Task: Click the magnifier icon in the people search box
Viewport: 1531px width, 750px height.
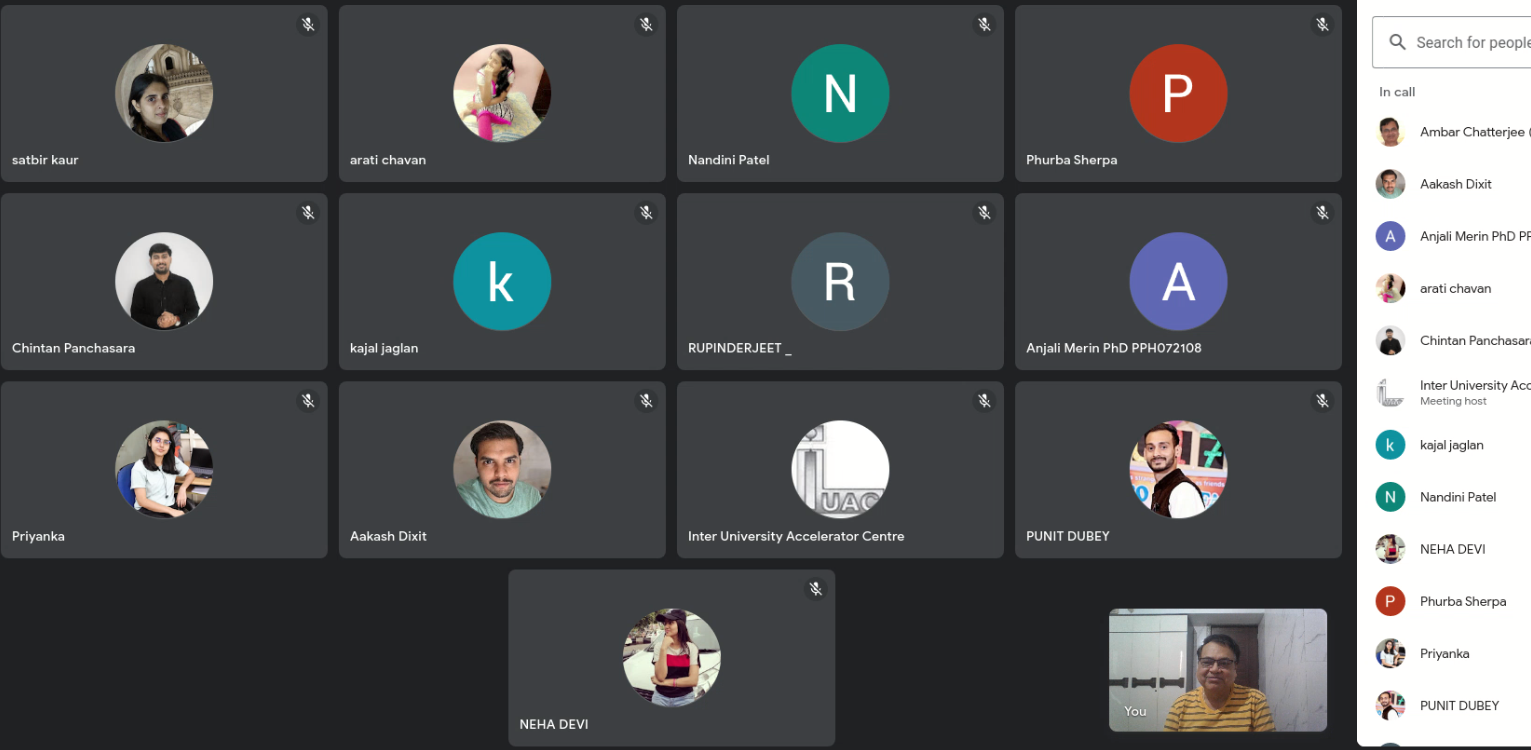Action: point(1397,43)
